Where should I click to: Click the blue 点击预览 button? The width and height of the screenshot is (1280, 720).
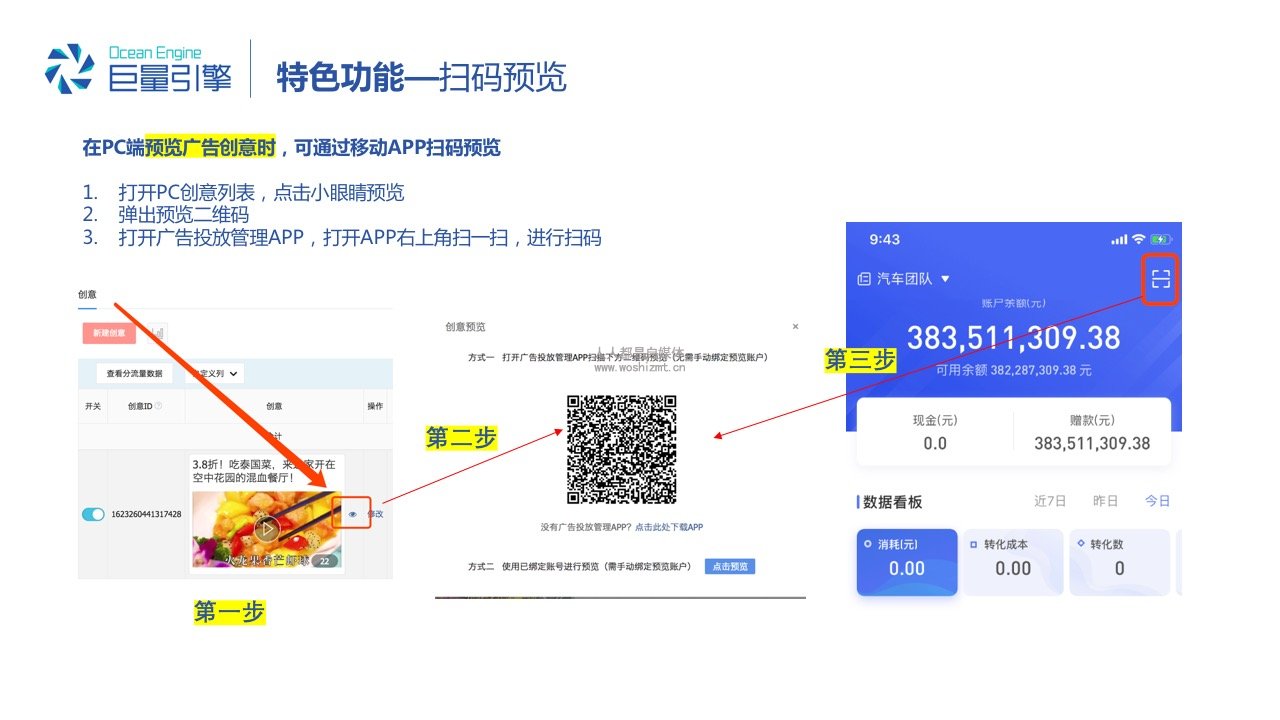point(730,566)
